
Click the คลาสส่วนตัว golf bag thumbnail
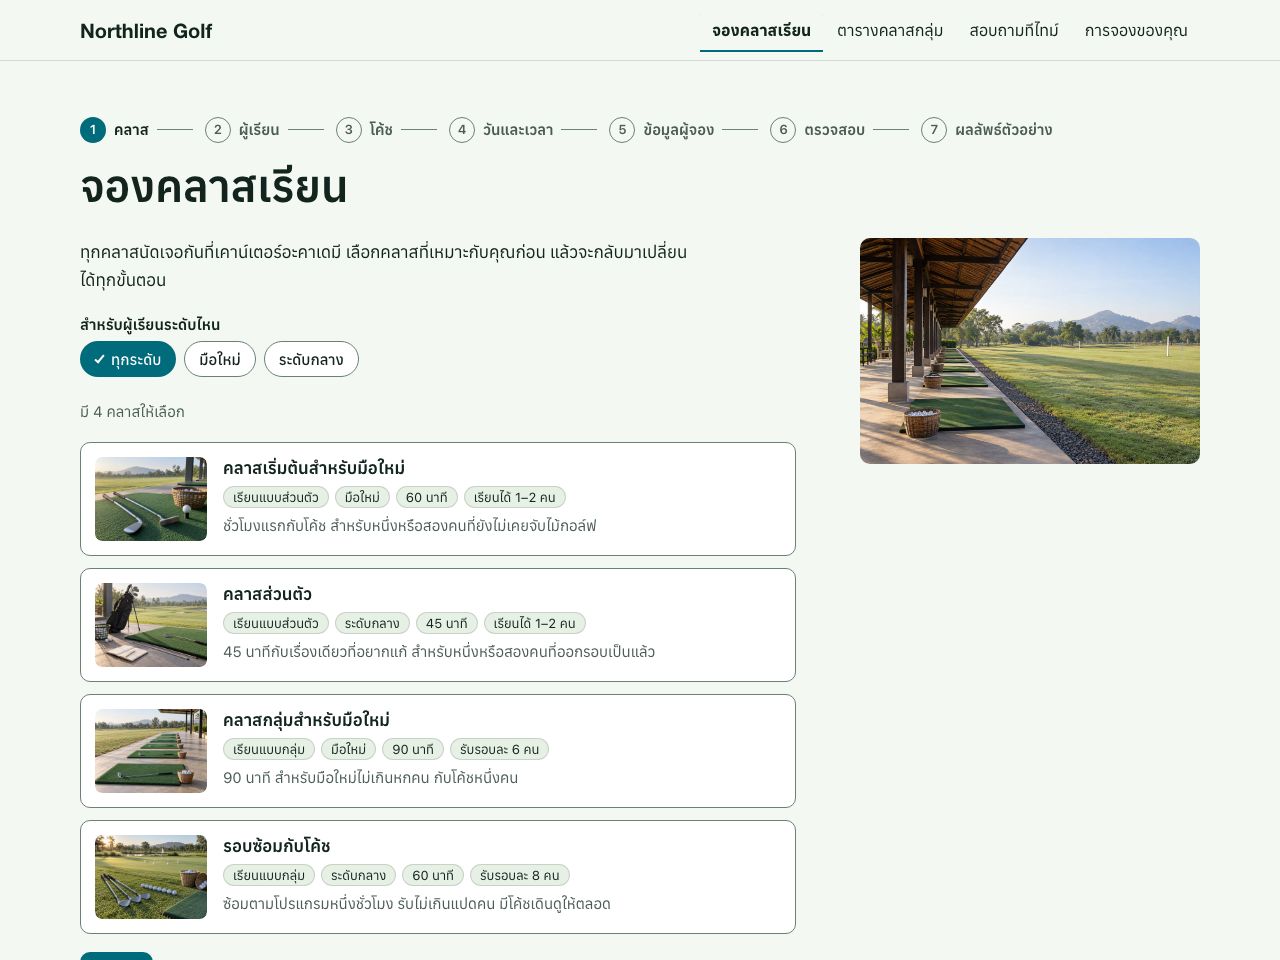(151, 625)
